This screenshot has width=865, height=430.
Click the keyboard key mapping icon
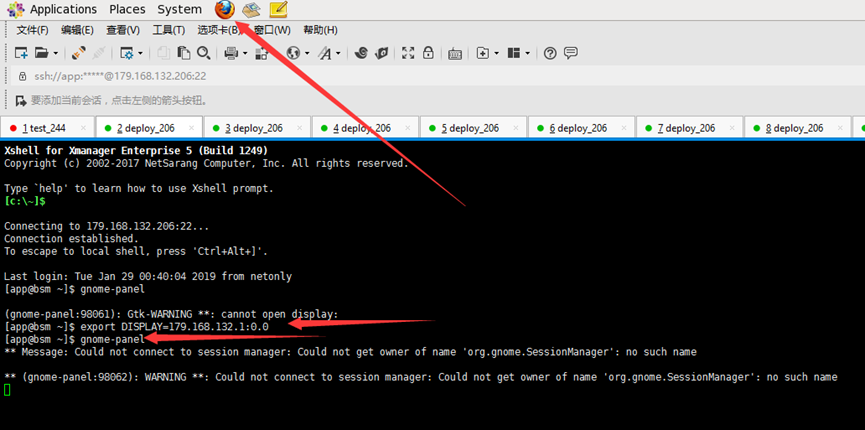pos(455,54)
